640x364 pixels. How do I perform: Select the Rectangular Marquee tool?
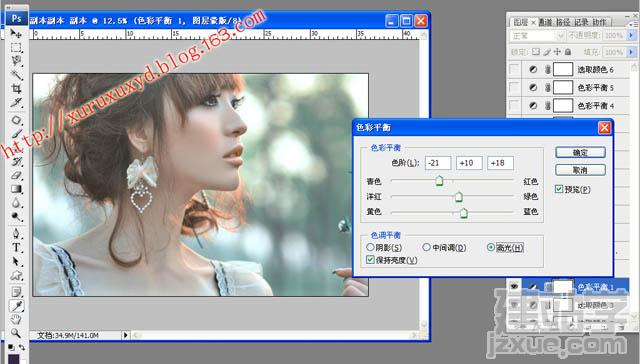(x=16, y=47)
